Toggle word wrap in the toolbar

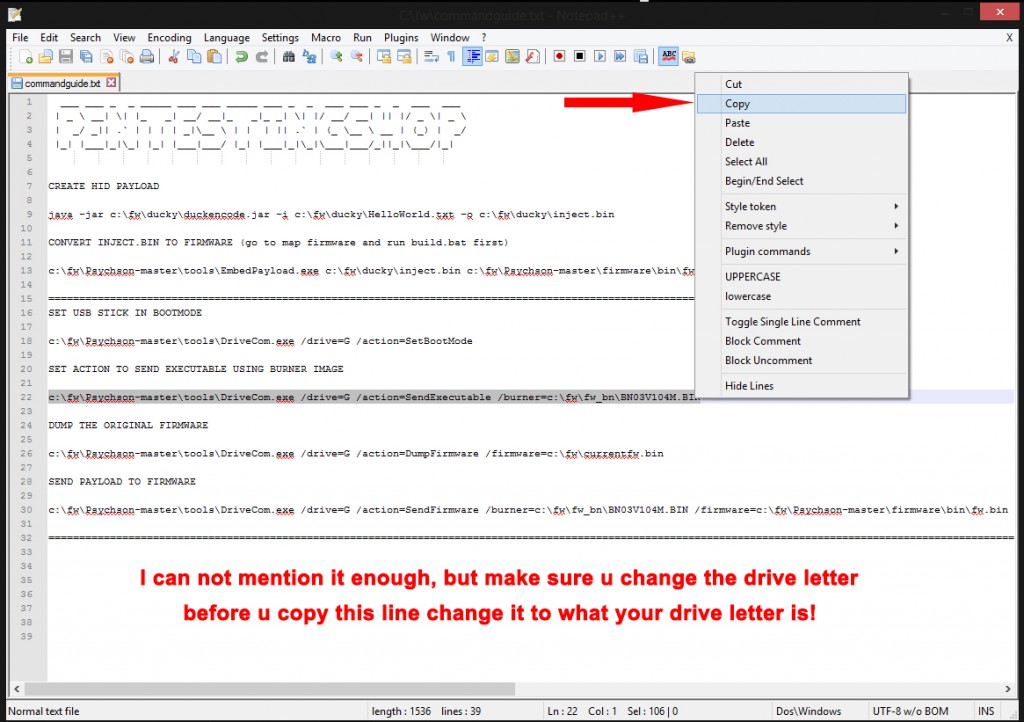[431, 57]
